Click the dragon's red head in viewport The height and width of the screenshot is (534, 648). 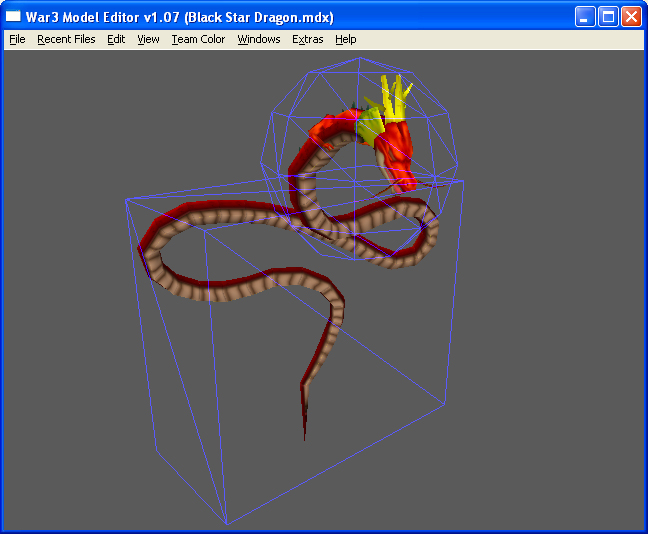coord(398,155)
